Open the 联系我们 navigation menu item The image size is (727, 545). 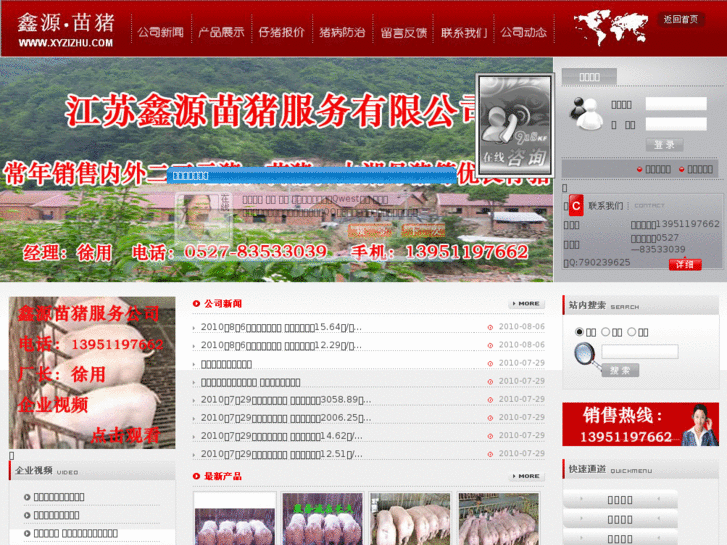point(464,32)
